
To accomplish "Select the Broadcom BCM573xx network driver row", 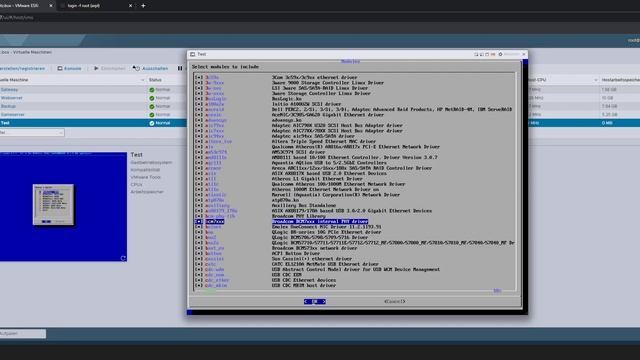I will click(355, 248).
